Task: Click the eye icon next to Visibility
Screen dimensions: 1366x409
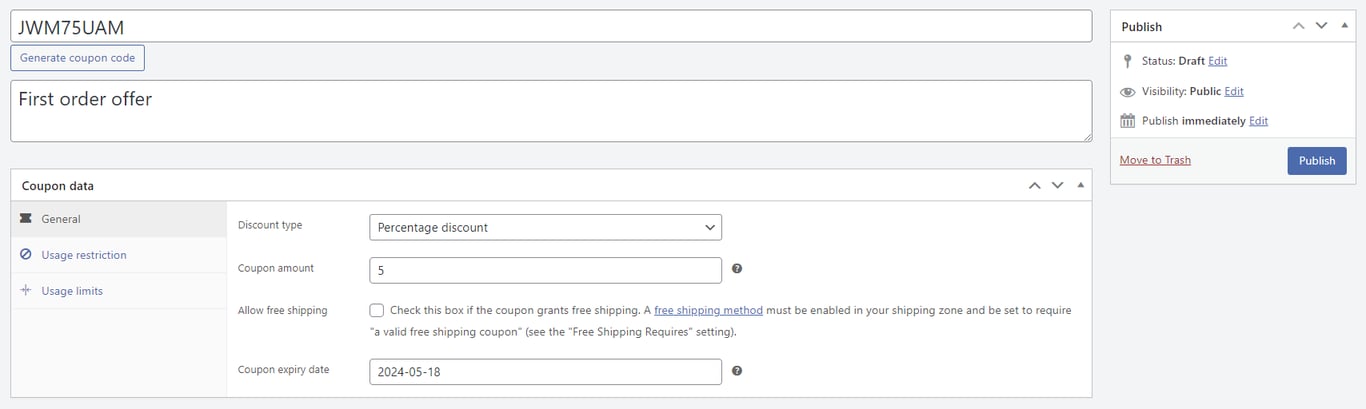Action: 1128,91
